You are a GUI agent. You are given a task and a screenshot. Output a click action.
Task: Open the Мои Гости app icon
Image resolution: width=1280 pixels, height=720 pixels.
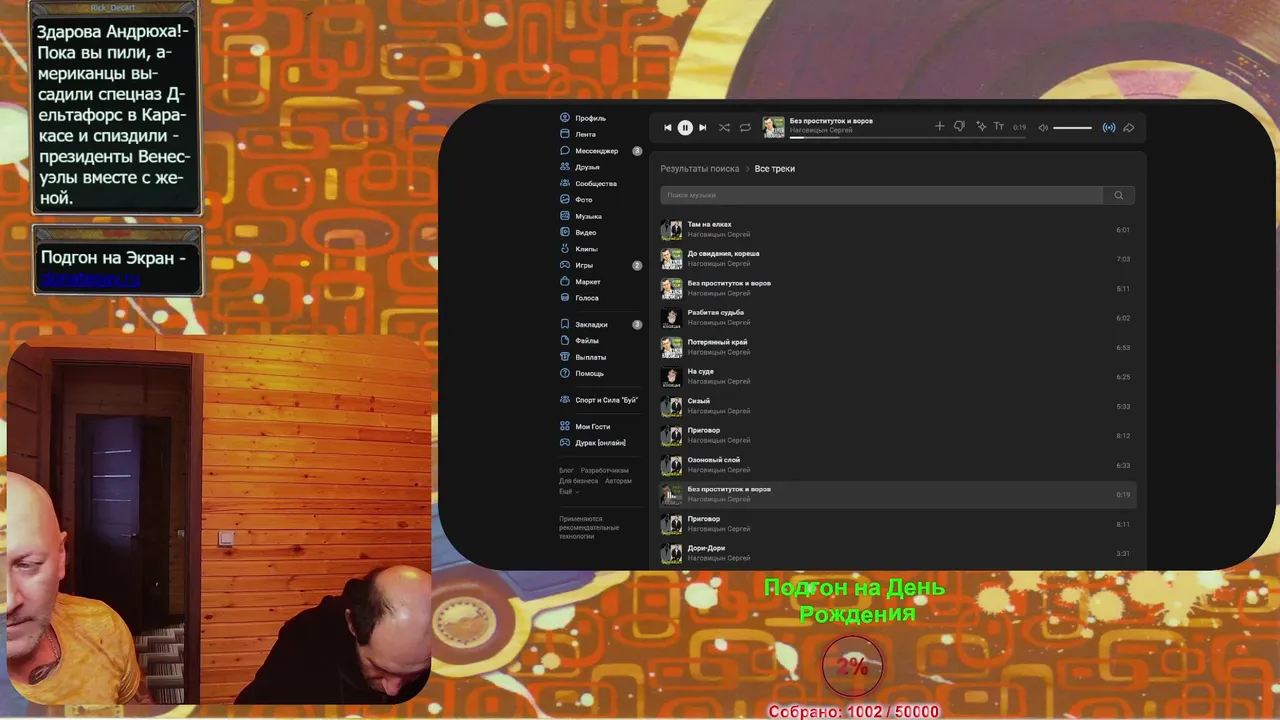[x=565, y=426]
